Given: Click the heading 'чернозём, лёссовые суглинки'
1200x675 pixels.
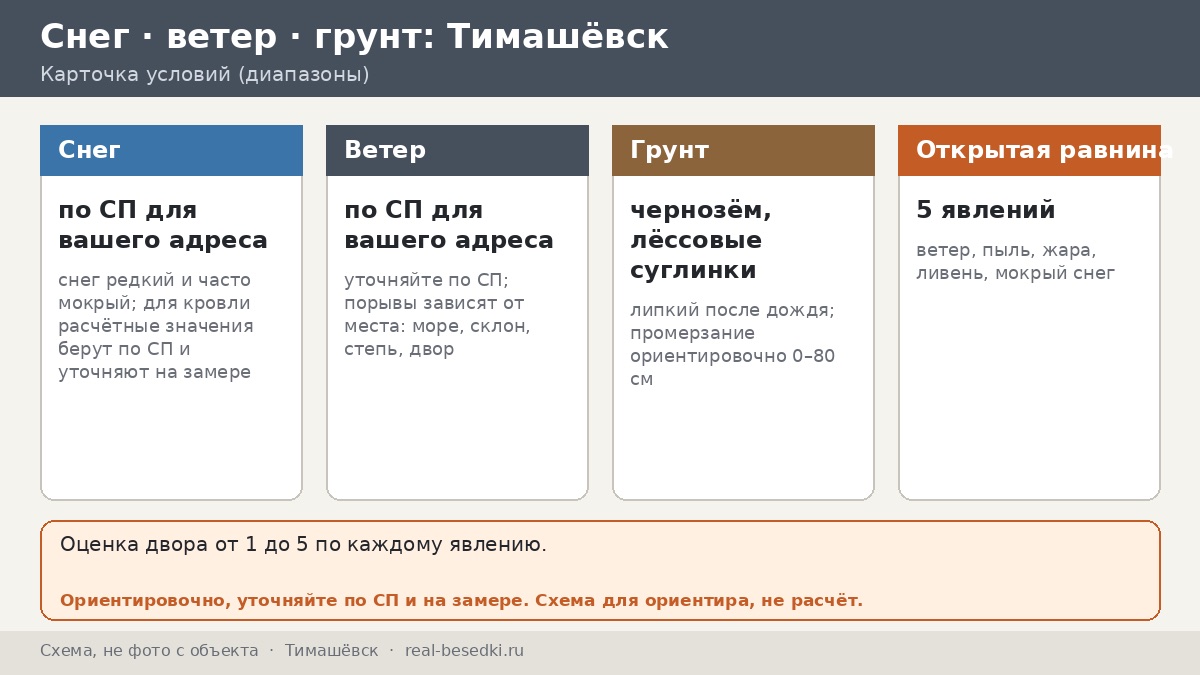Looking at the screenshot, I should 701,240.
